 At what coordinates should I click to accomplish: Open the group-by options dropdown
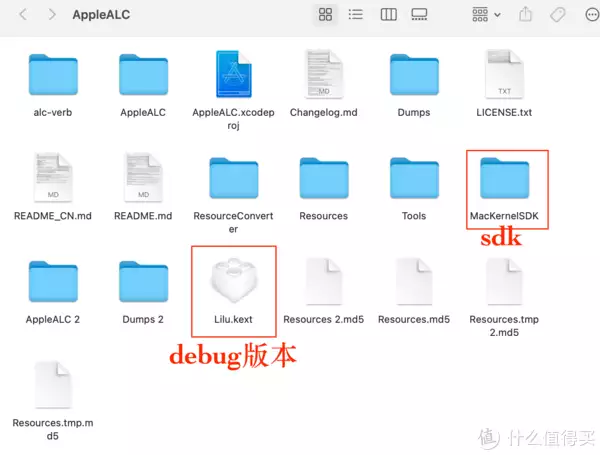click(486, 15)
